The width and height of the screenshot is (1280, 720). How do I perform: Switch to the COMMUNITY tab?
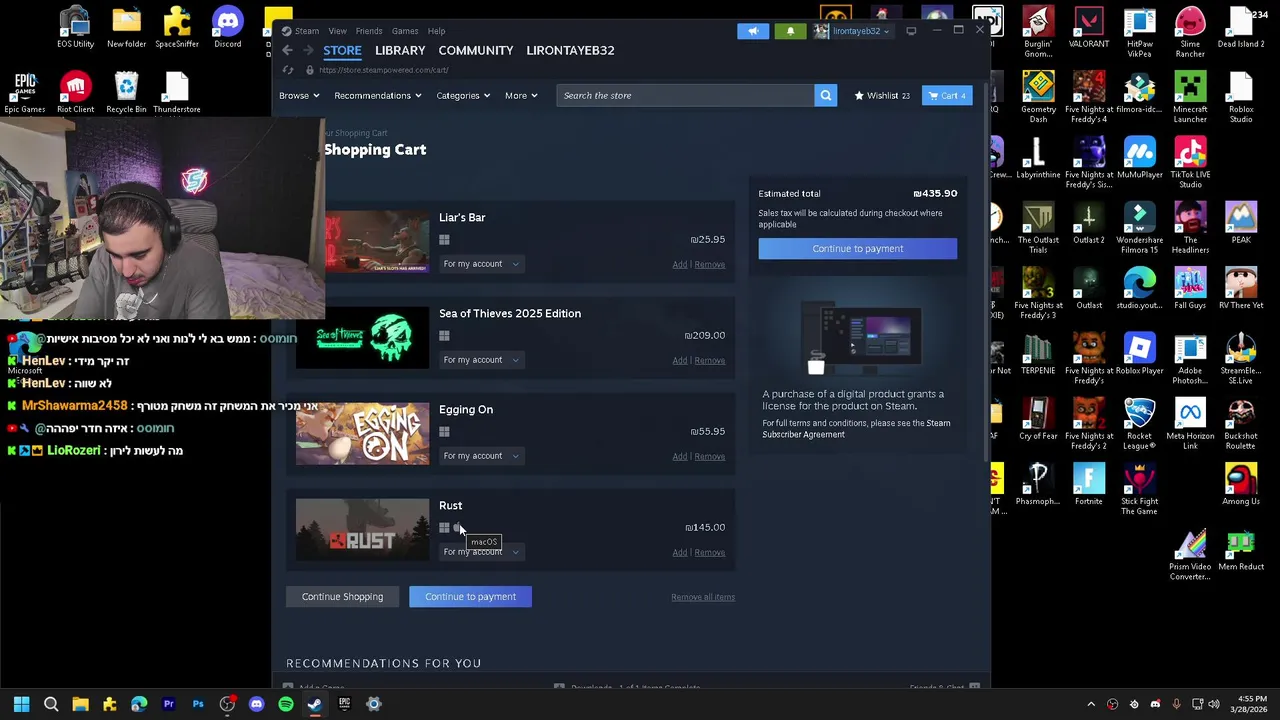pyautogui.click(x=476, y=50)
